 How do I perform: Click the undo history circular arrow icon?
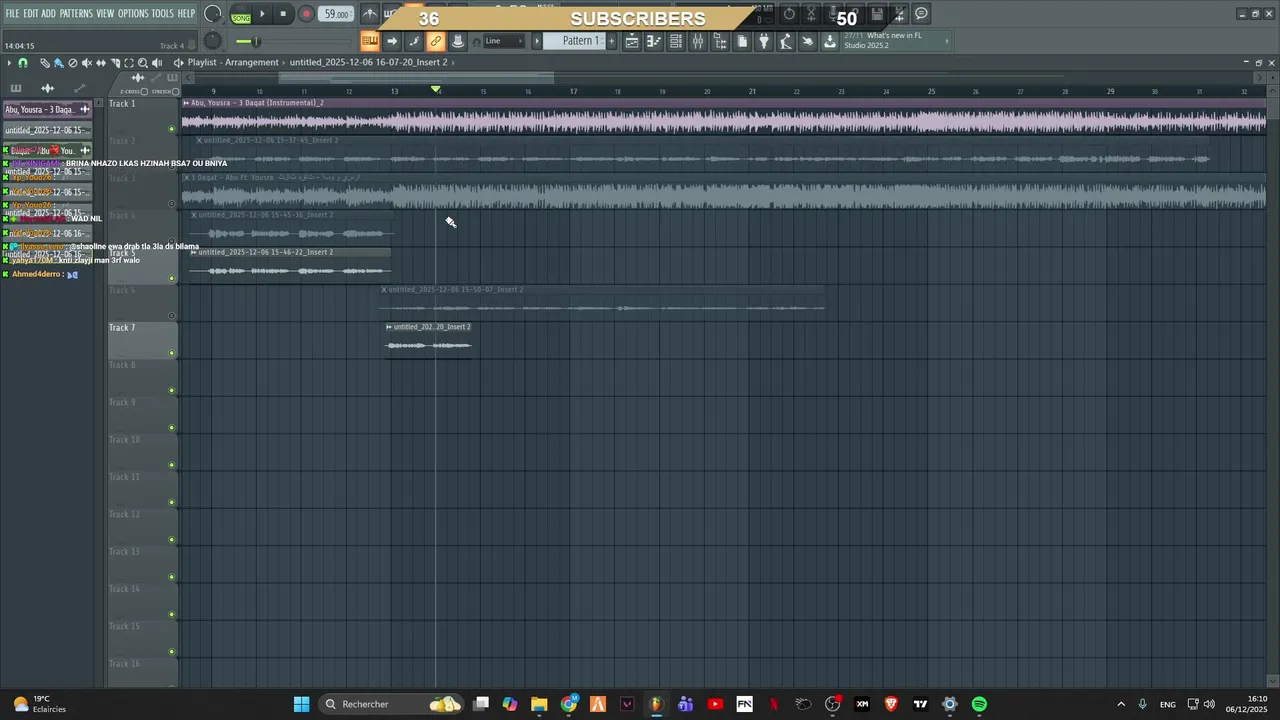(x=789, y=14)
